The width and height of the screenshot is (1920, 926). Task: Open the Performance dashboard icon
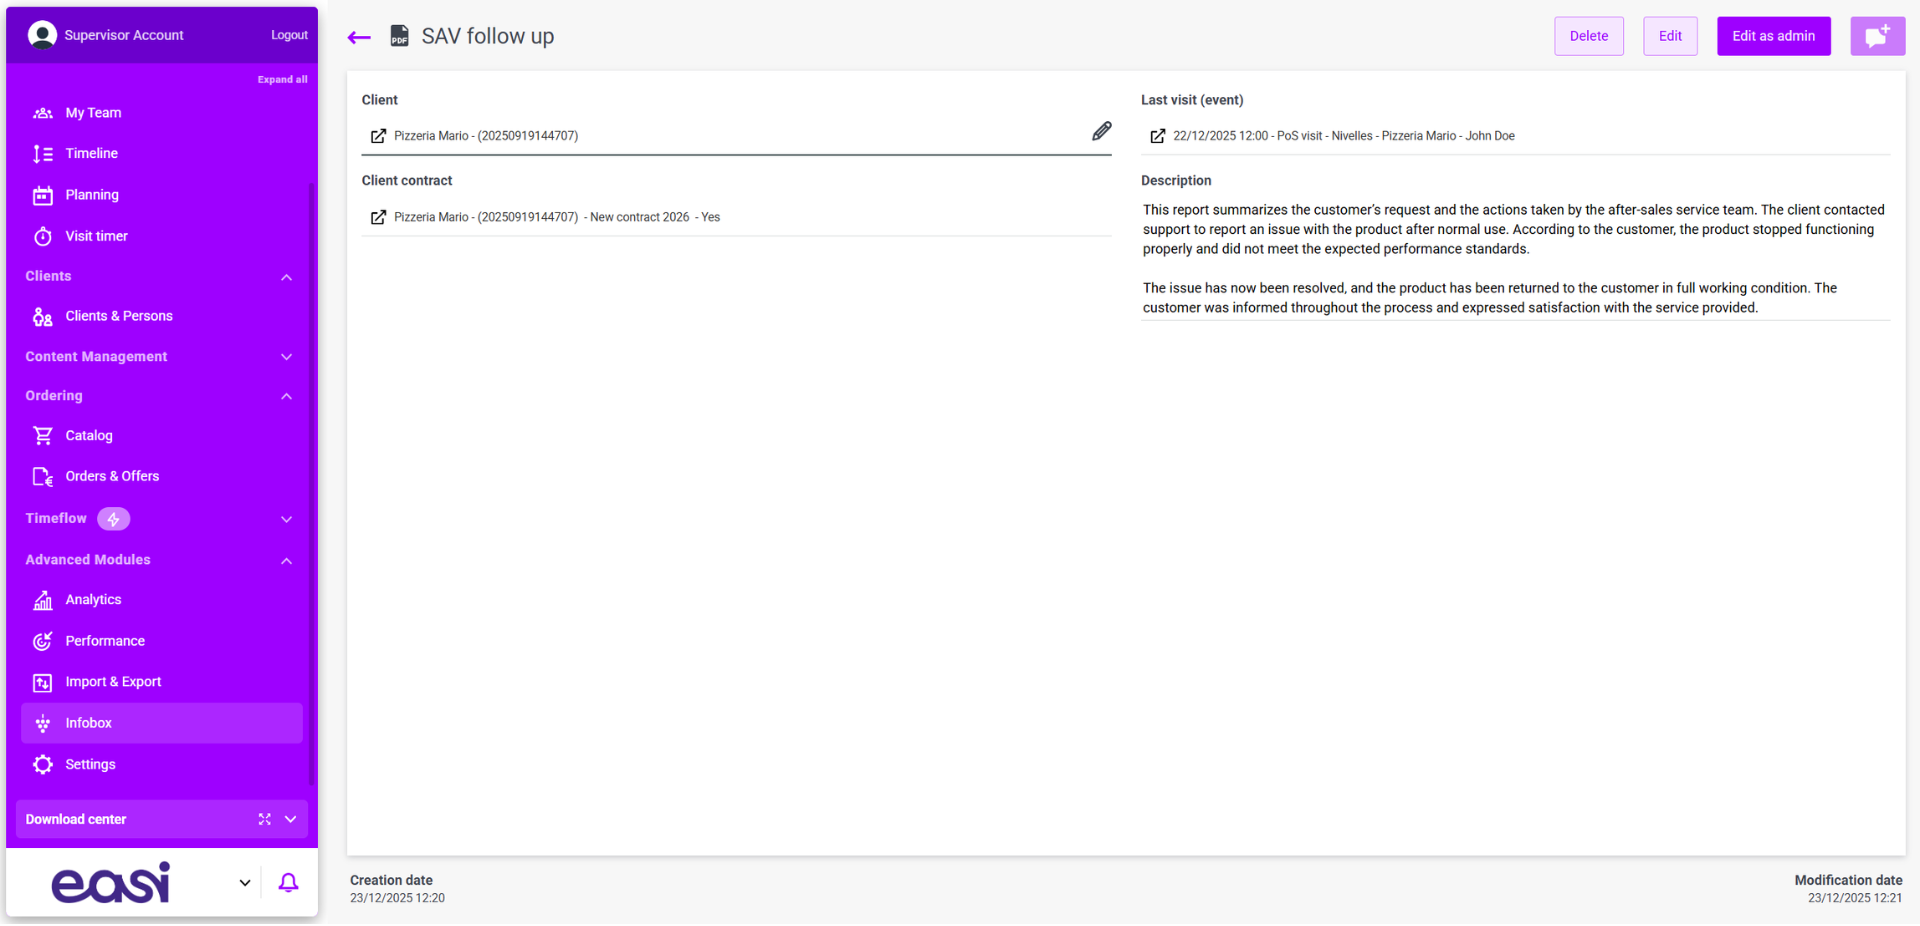coord(43,641)
